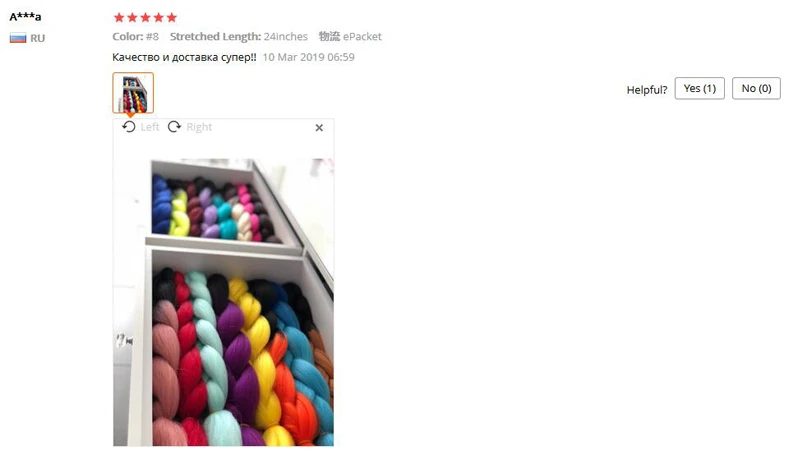The image size is (800, 456).
Task: Click the fifth rating star
Action: [x=172, y=18]
